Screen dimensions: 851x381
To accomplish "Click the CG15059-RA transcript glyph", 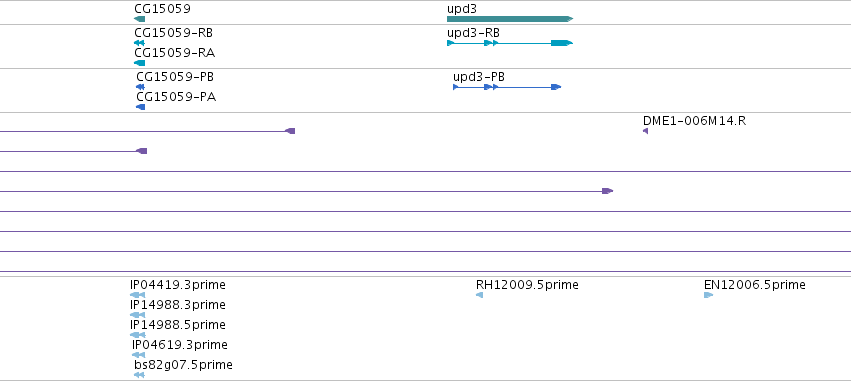I will pos(139,63).
